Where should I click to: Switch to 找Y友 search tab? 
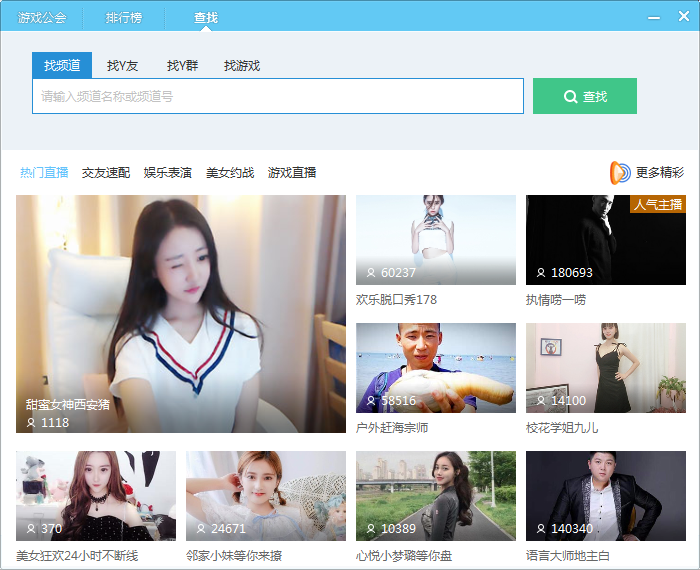(122, 66)
